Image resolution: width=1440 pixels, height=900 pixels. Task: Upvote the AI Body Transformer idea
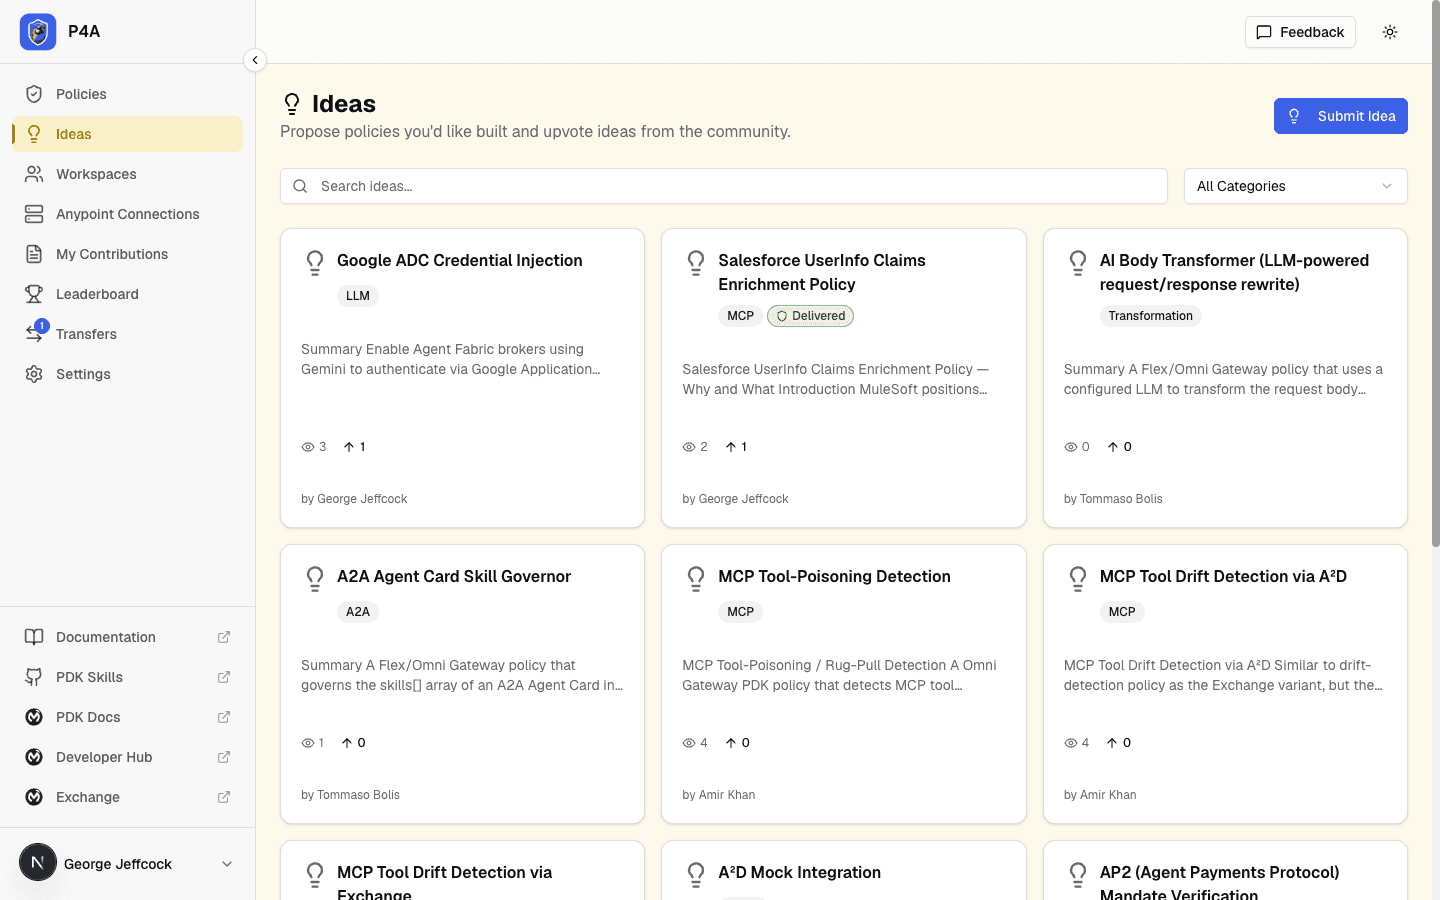1119,447
